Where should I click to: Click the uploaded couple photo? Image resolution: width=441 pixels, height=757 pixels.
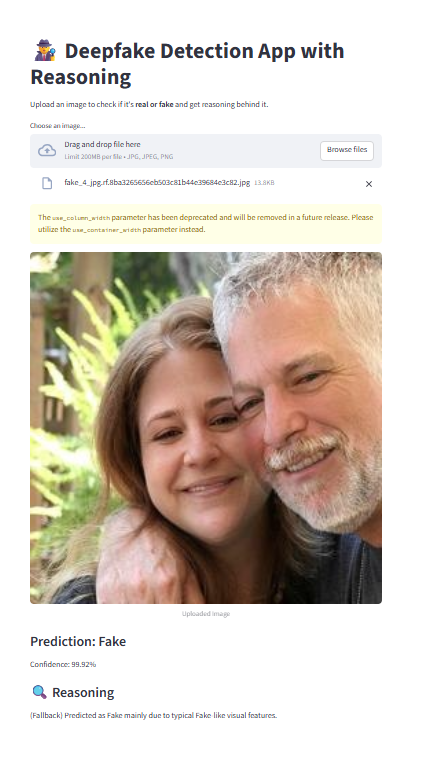pyautogui.click(x=206, y=428)
